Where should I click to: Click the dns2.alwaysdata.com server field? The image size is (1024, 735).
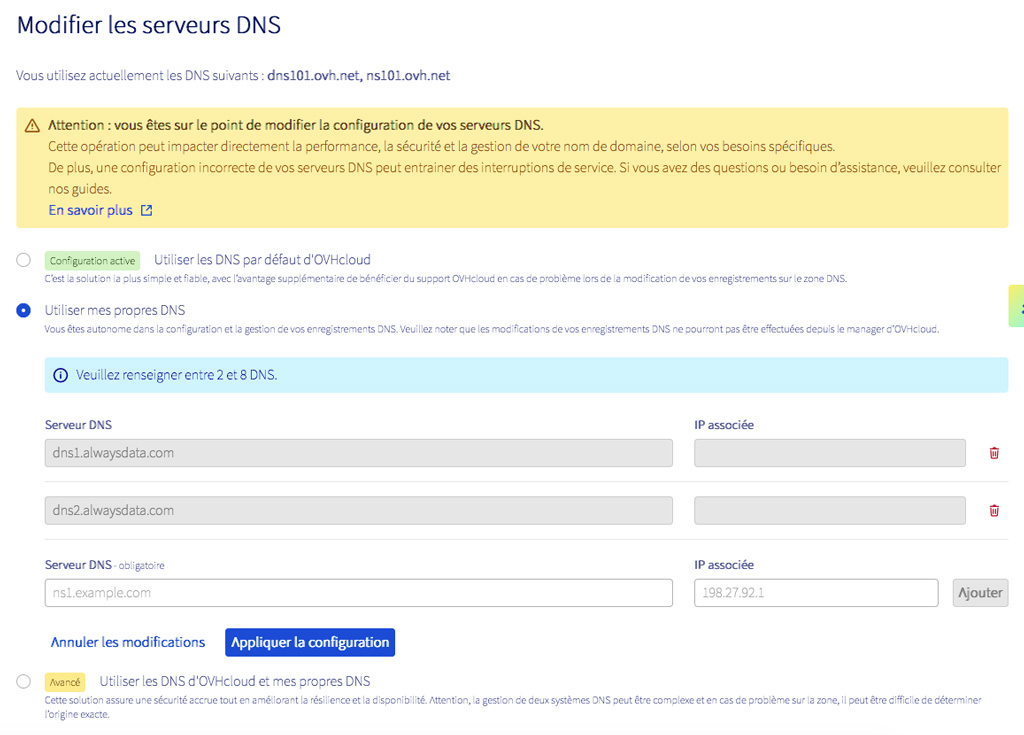click(x=359, y=510)
